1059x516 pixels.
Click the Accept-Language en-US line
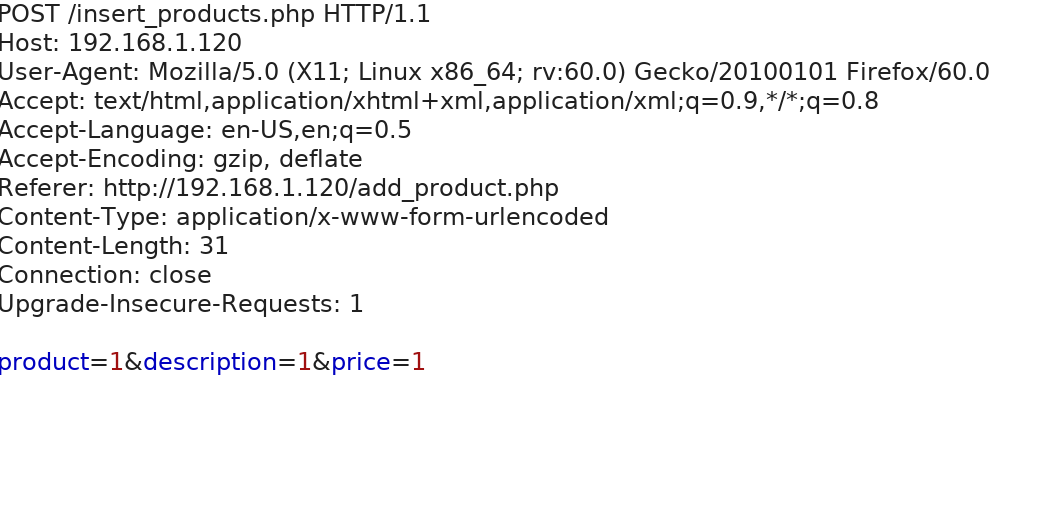point(205,130)
